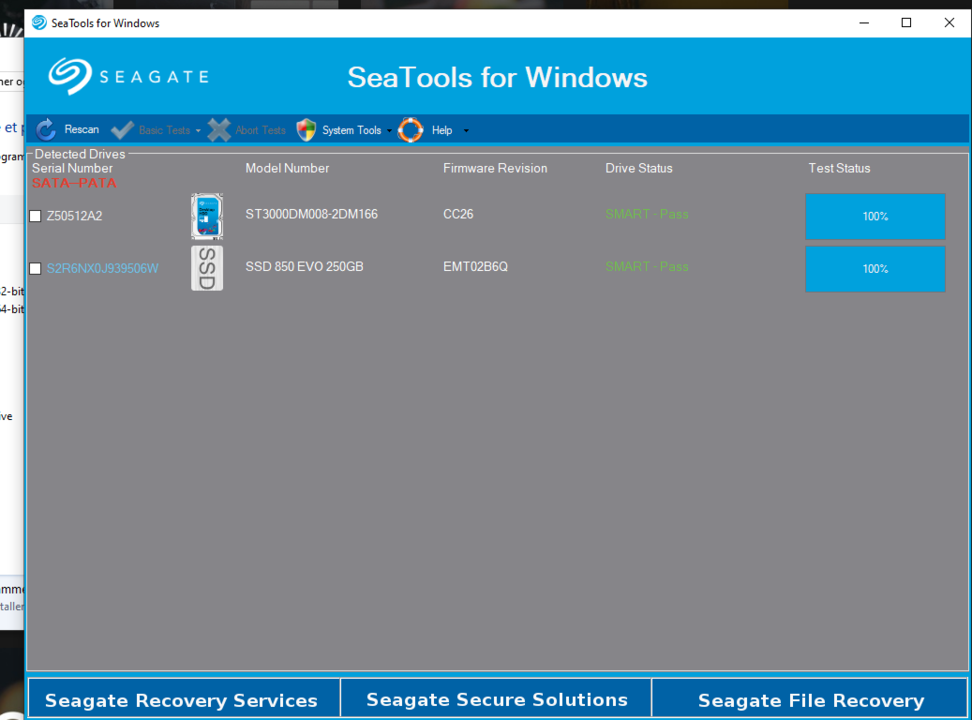Click the SATA--PATA red group label
This screenshot has width=972, height=720.
click(74, 183)
